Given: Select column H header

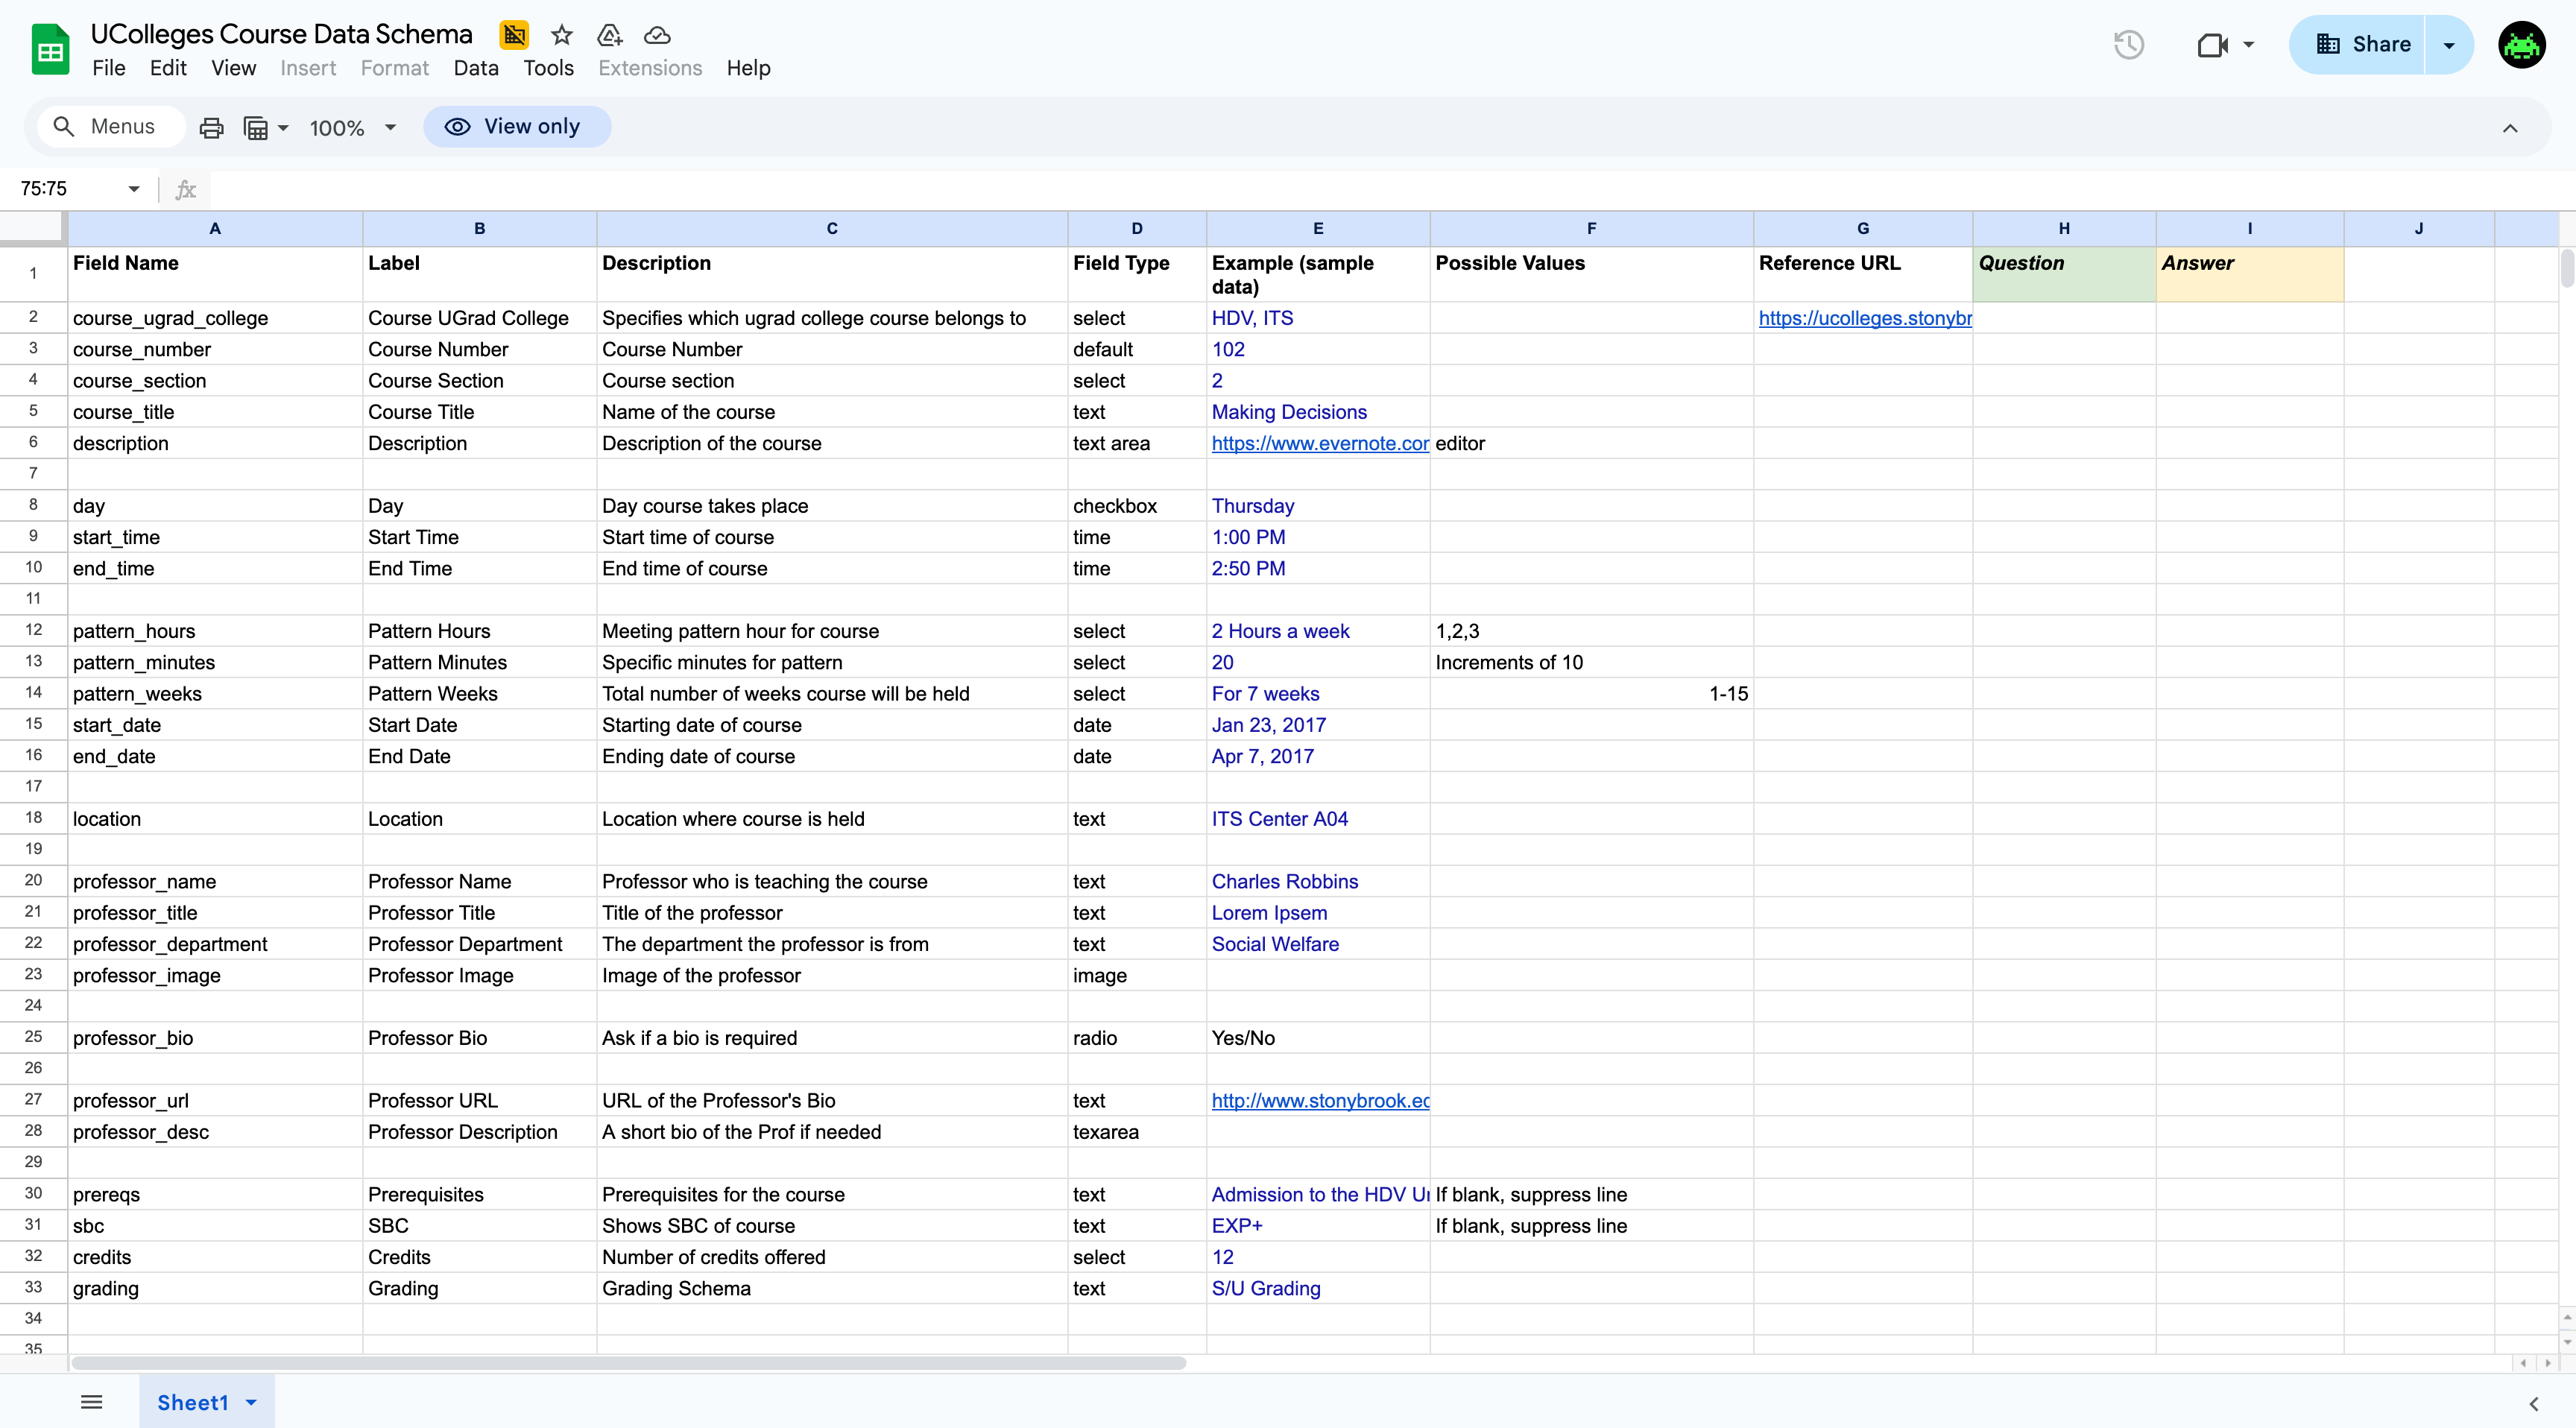Looking at the screenshot, I should coord(2064,229).
